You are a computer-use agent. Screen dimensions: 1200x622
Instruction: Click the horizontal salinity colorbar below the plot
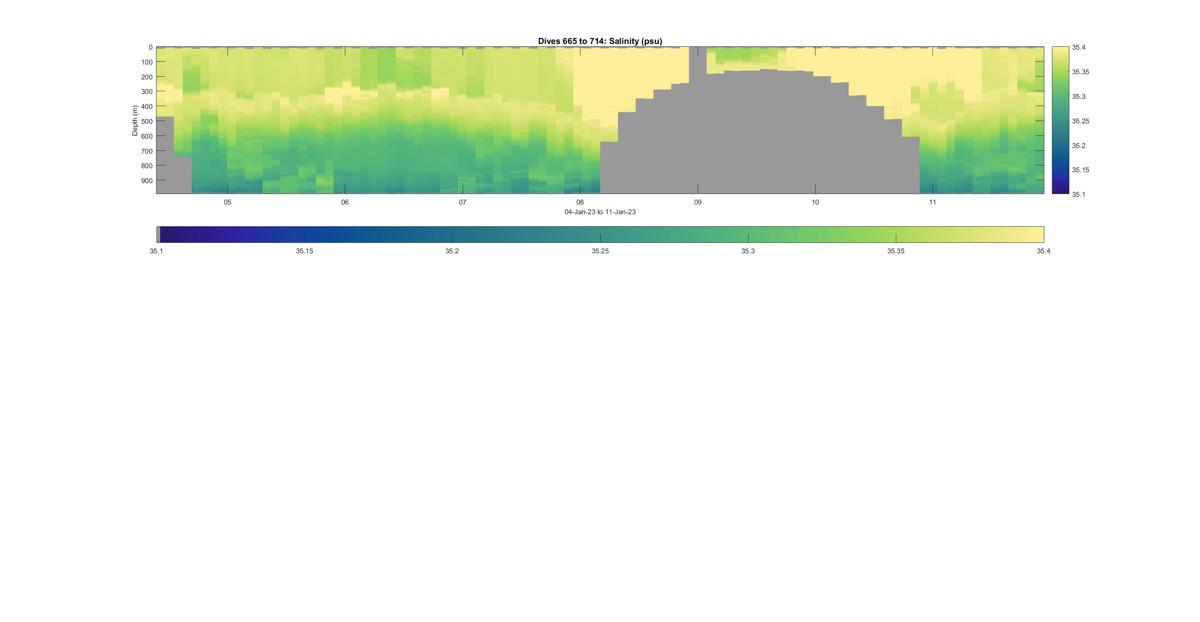[600, 234]
